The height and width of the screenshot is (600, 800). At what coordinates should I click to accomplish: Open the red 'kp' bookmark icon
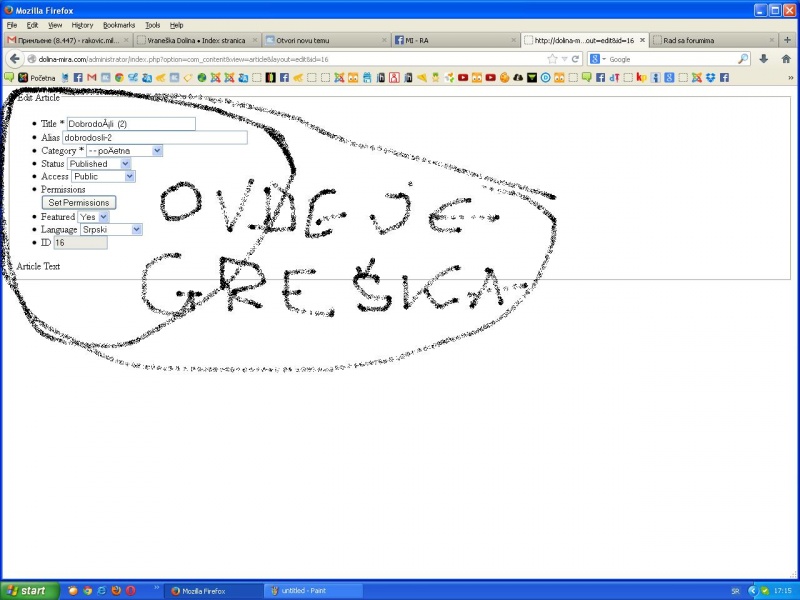[641, 78]
